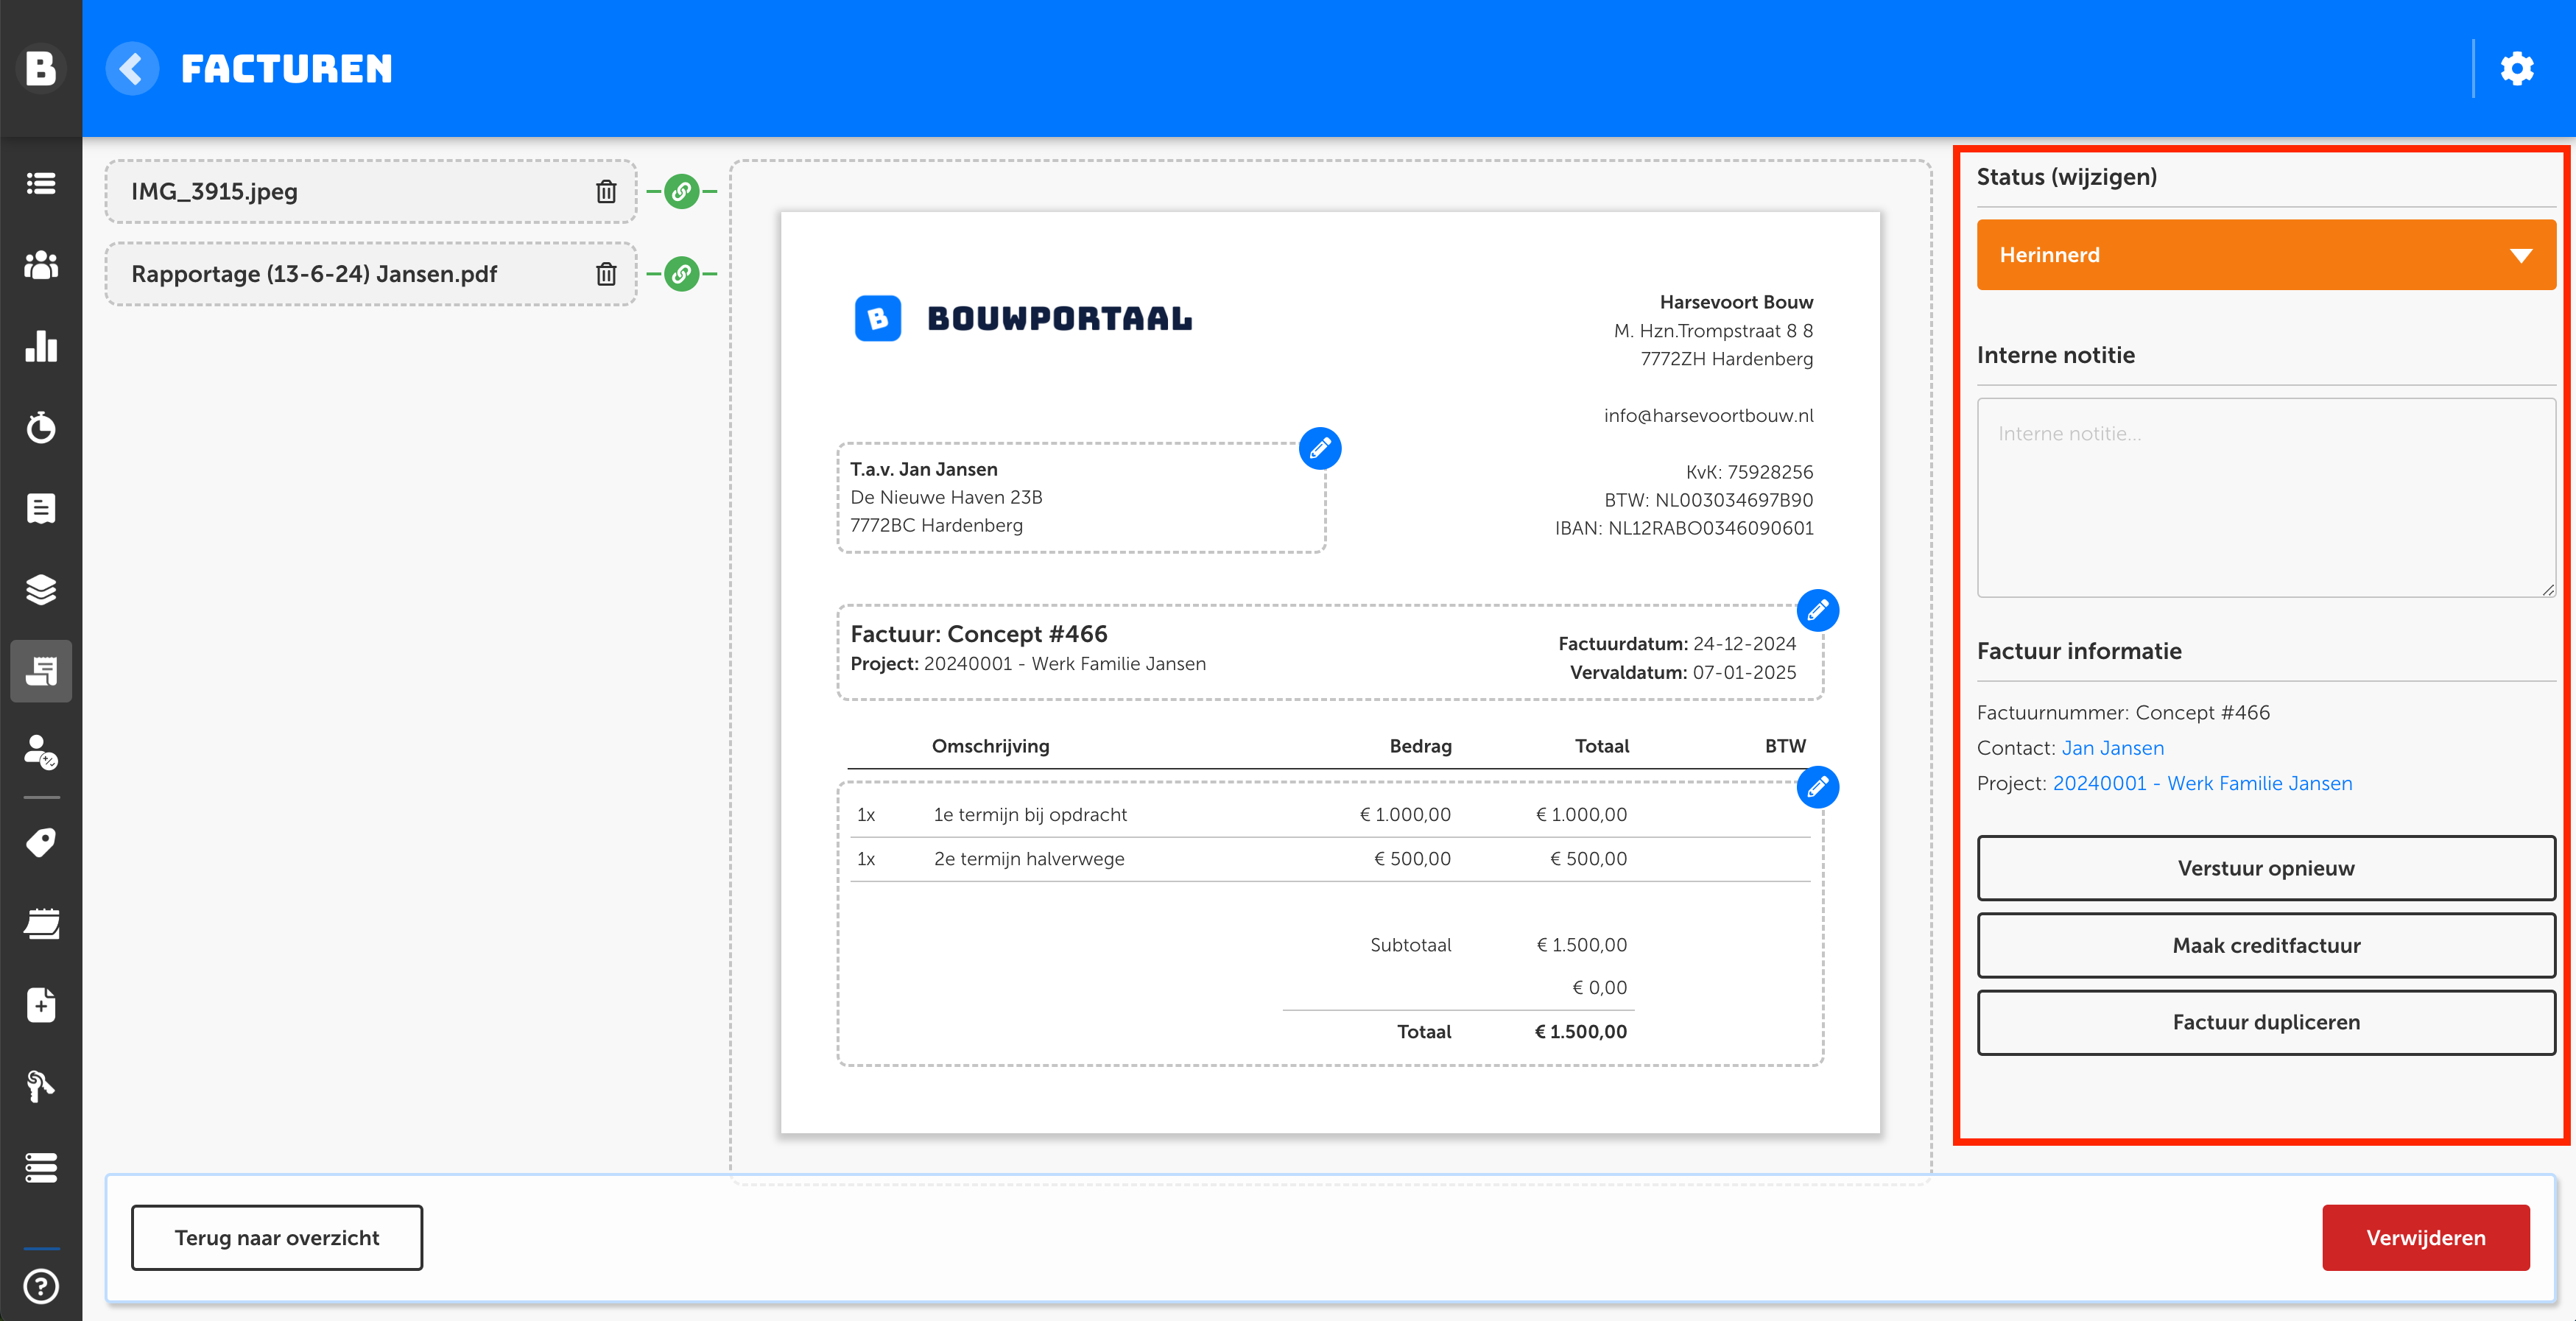Open the settings gear
Screen dimensions: 2576x1321
click(x=2516, y=69)
